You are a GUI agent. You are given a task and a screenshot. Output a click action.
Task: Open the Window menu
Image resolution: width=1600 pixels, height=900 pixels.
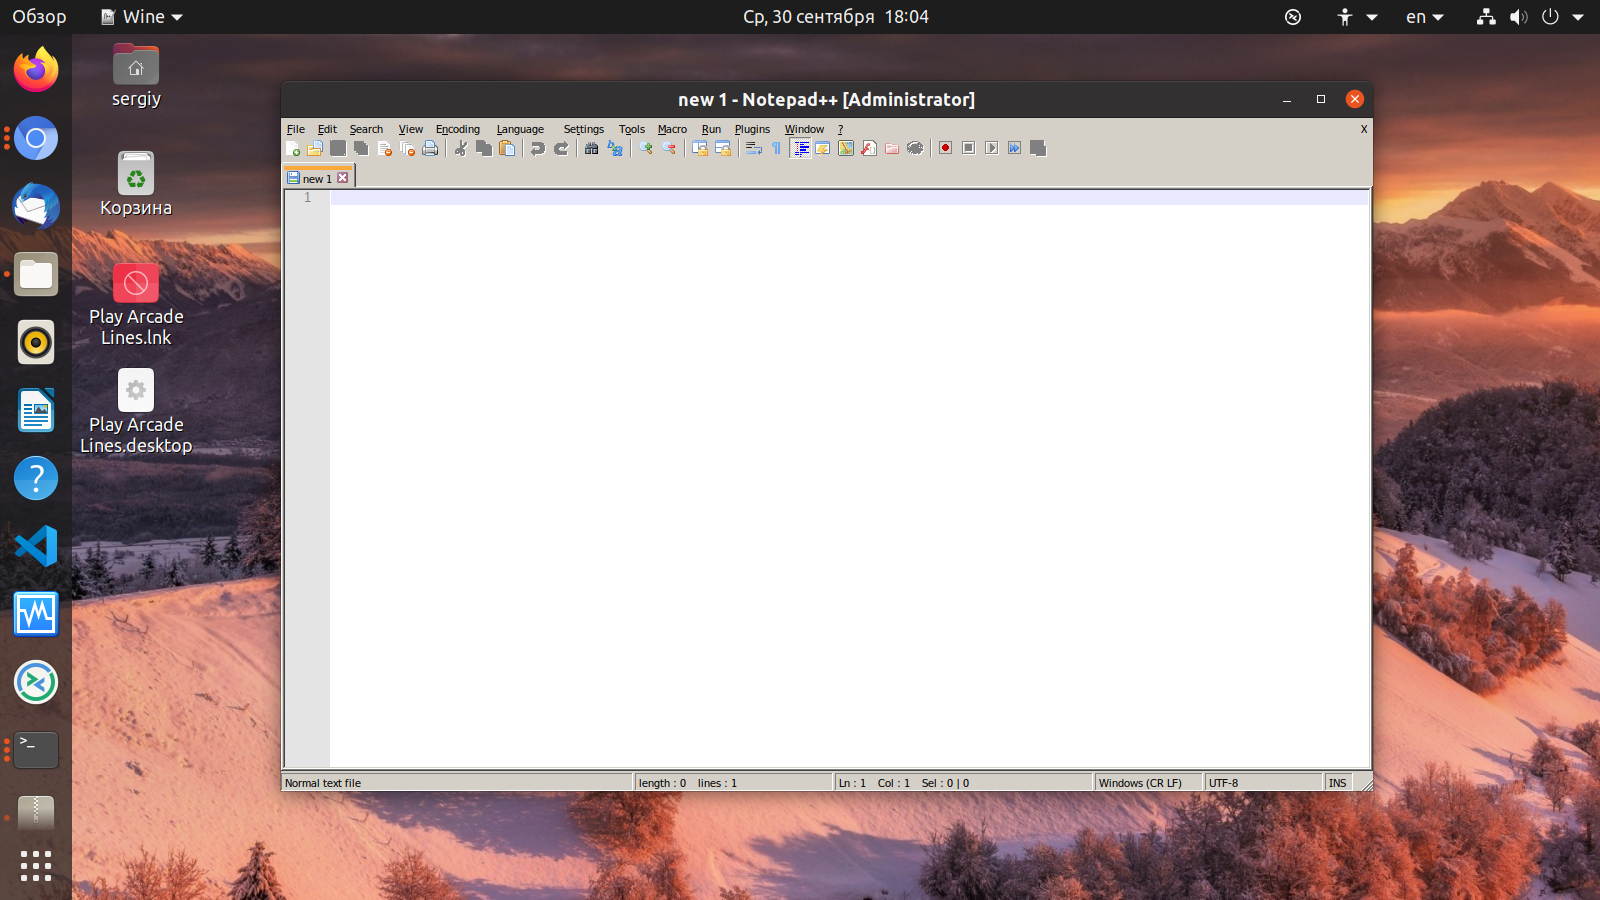pyautogui.click(x=804, y=129)
